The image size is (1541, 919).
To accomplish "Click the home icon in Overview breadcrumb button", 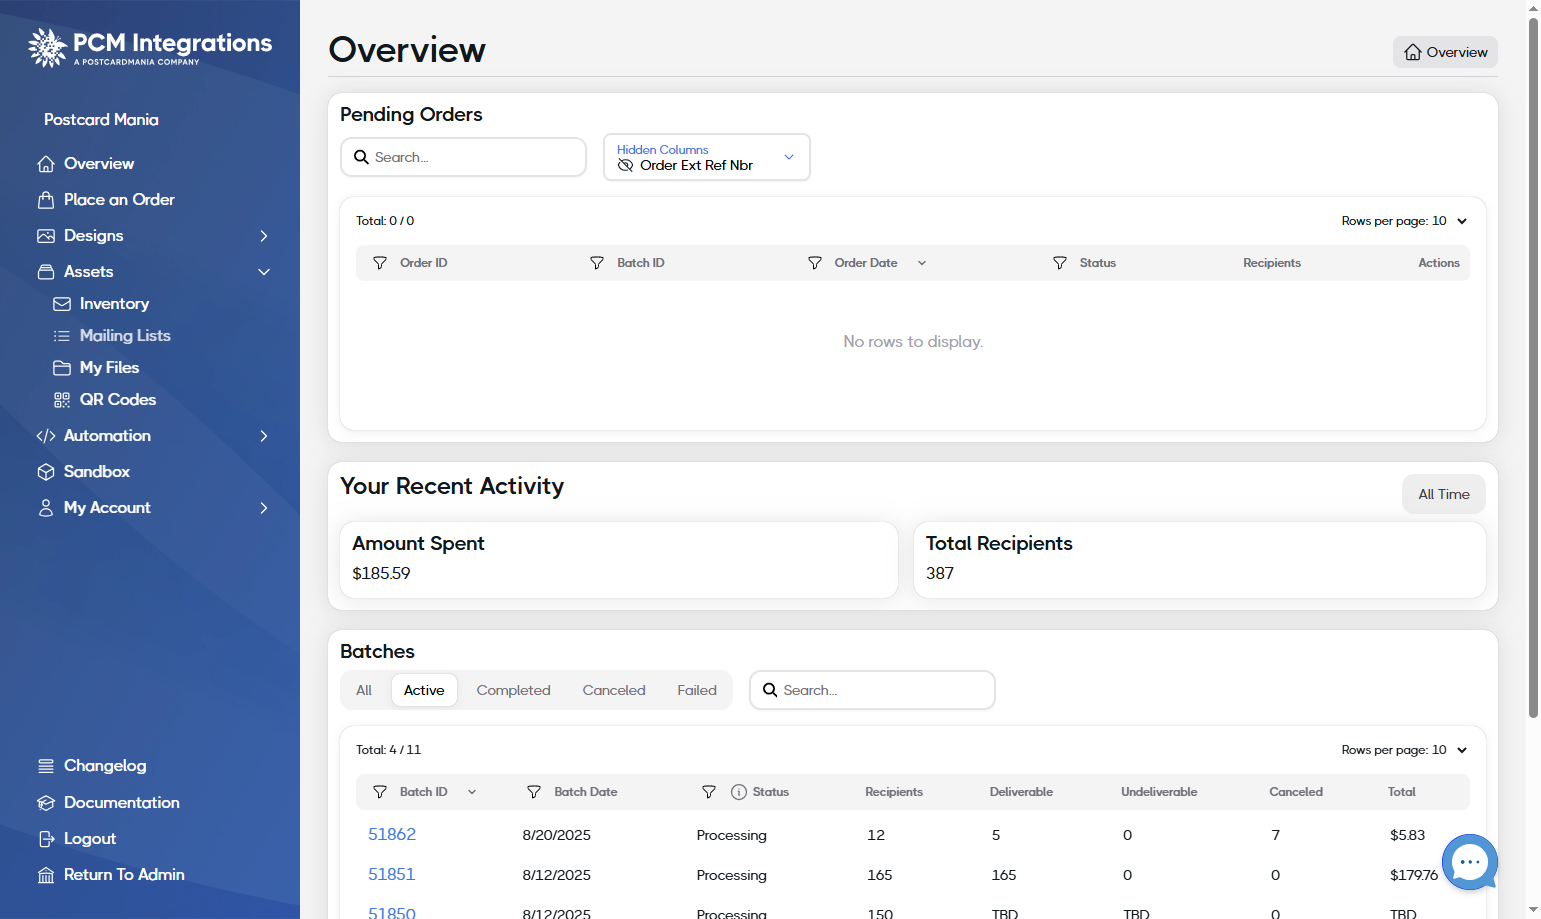I will tap(1413, 52).
